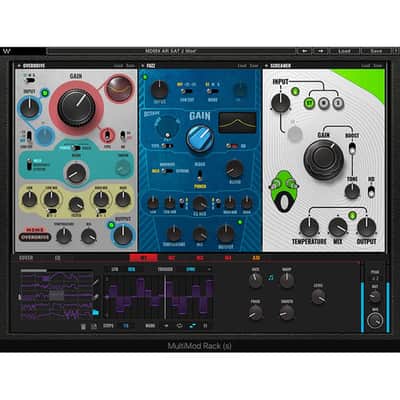The height and width of the screenshot is (400, 400).
Task: Select the M mid mode button in Screamer
Action: [x=324, y=103]
